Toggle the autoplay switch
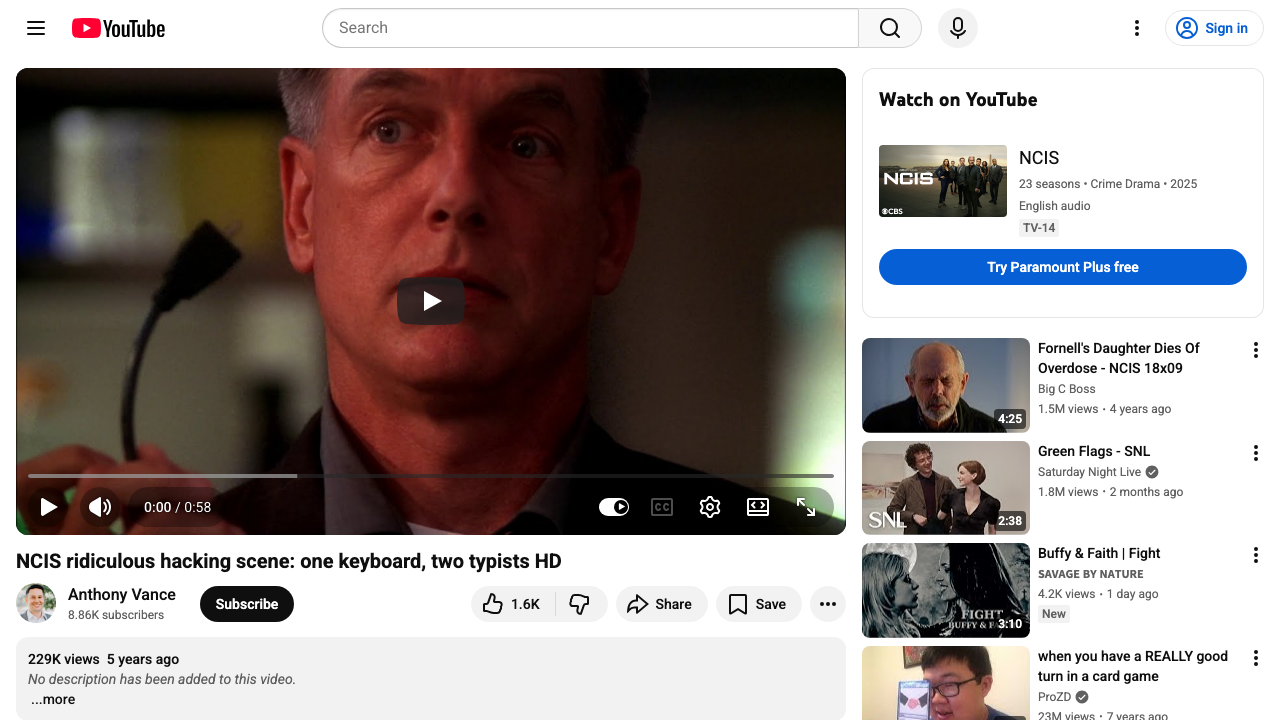This screenshot has height=720, width=1280. click(x=614, y=507)
